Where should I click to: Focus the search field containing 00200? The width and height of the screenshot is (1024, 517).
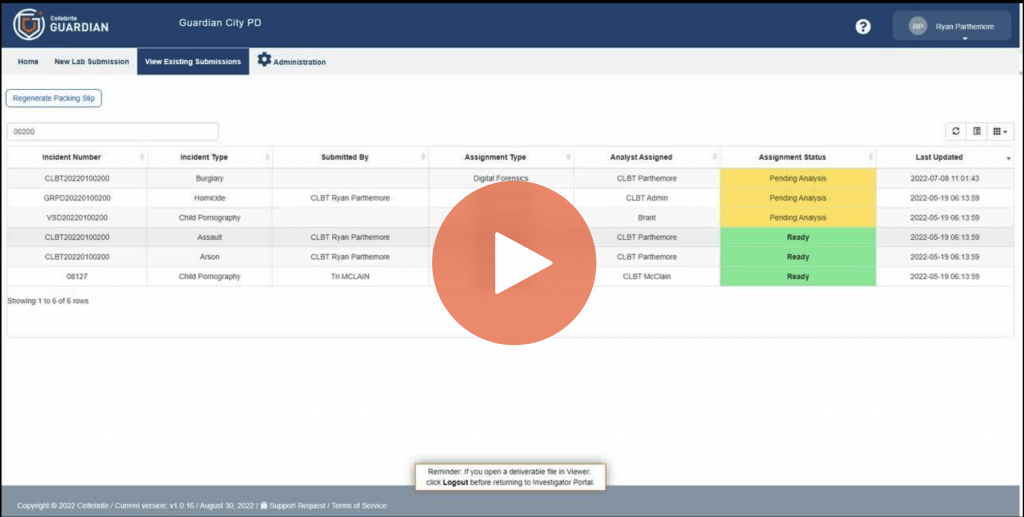click(112, 131)
